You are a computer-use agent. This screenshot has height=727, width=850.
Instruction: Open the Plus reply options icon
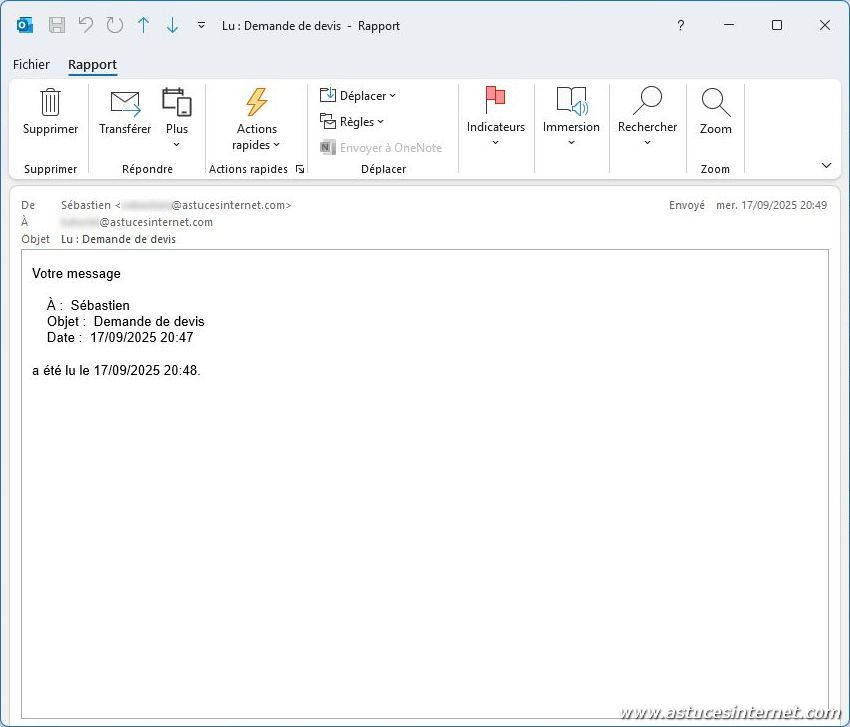[x=177, y=102]
